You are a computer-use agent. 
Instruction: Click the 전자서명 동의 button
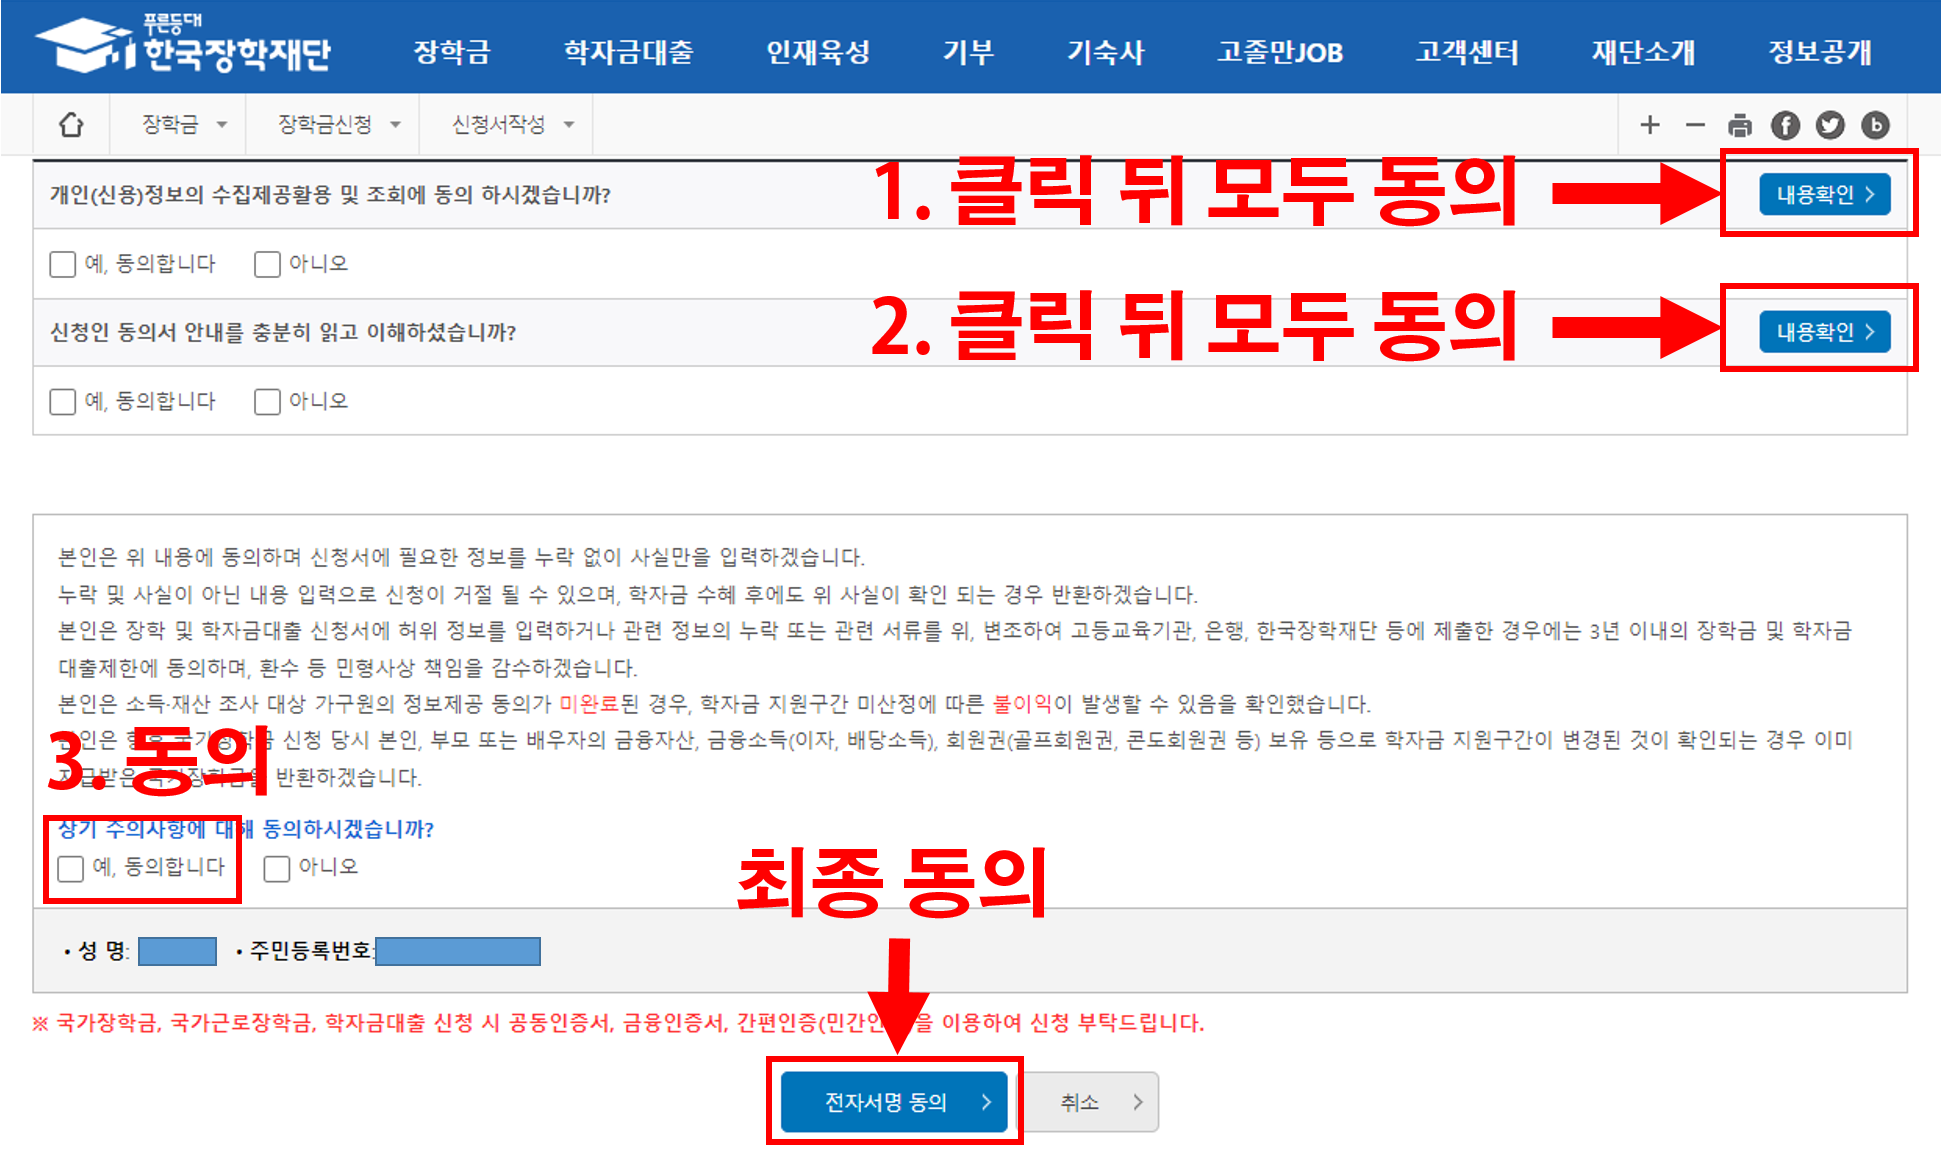[x=894, y=1102]
